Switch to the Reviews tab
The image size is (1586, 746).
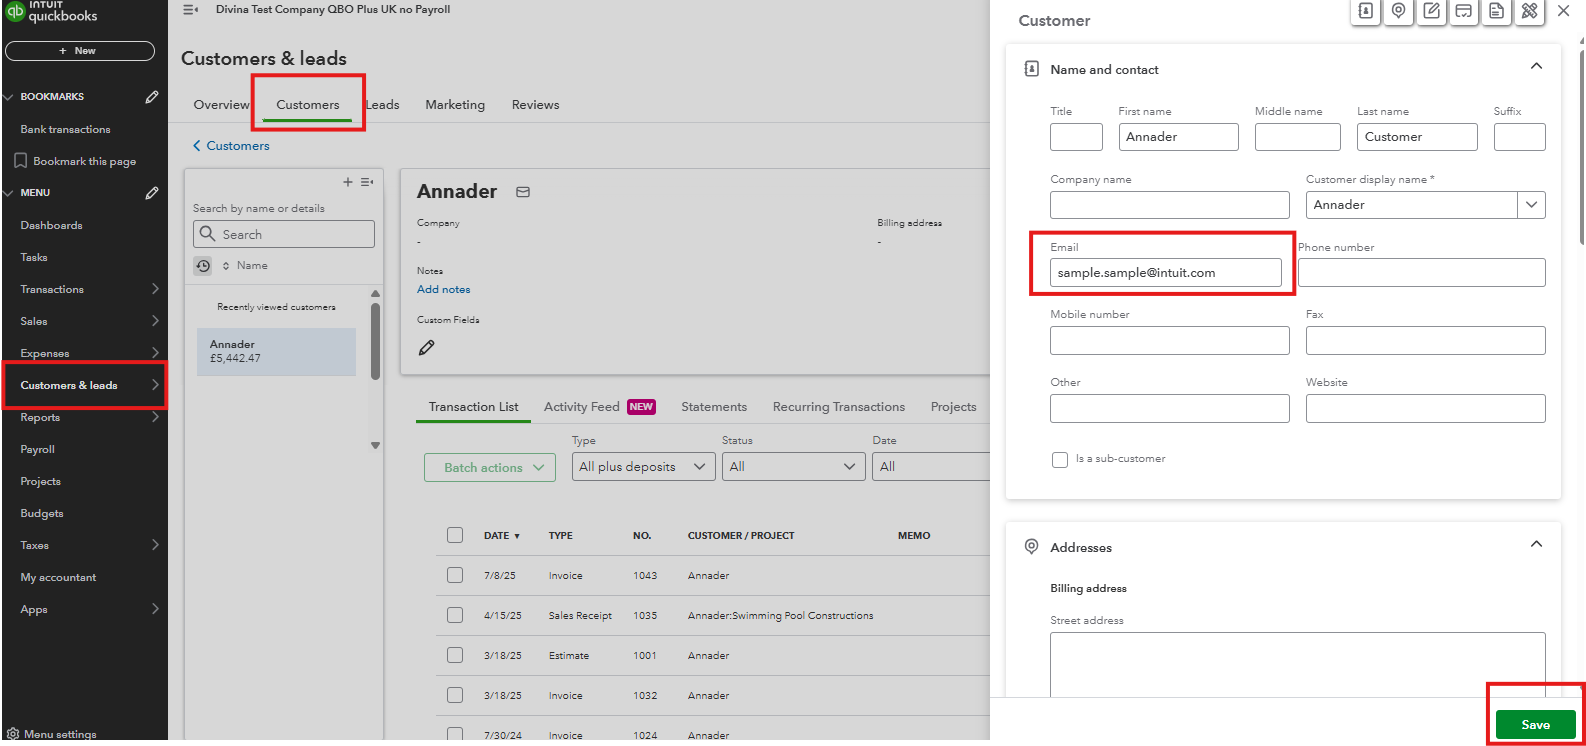point(536,105)
